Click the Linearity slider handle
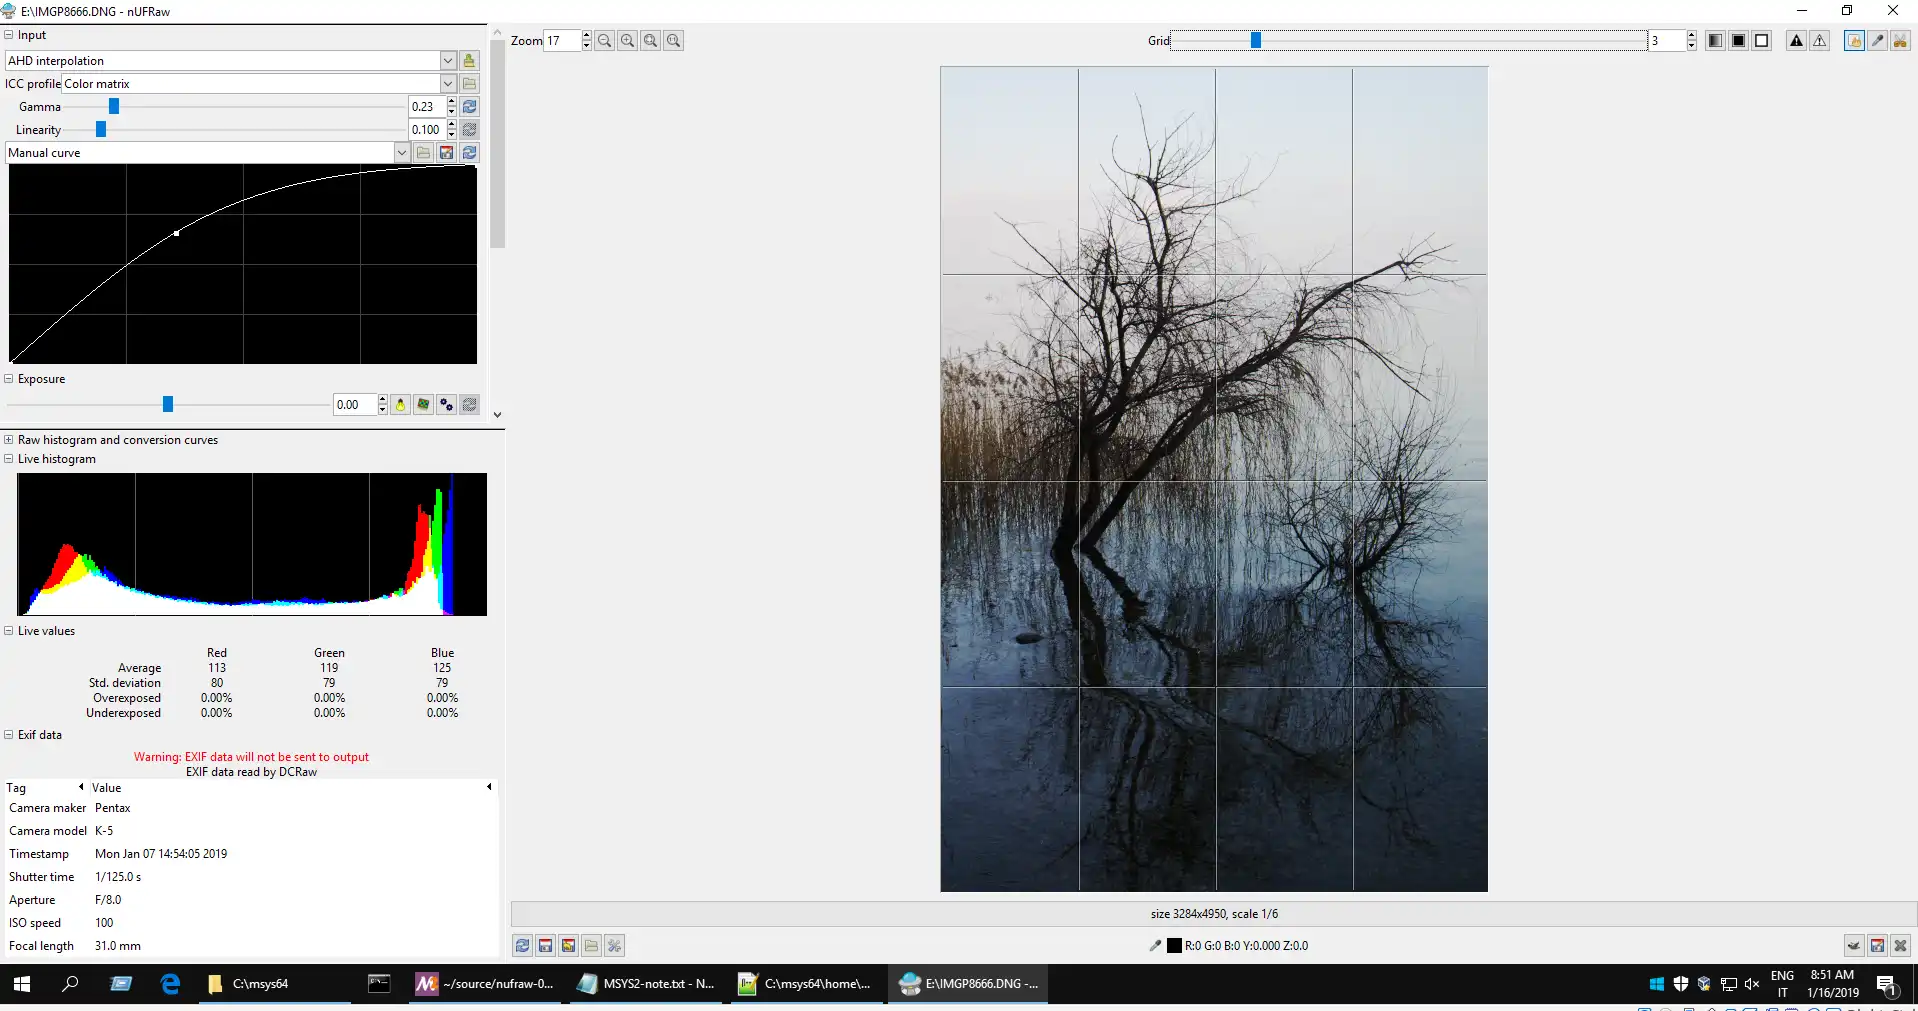Screen dimensions: 1918x1011 pyautogui.click(x=101, y=130)
